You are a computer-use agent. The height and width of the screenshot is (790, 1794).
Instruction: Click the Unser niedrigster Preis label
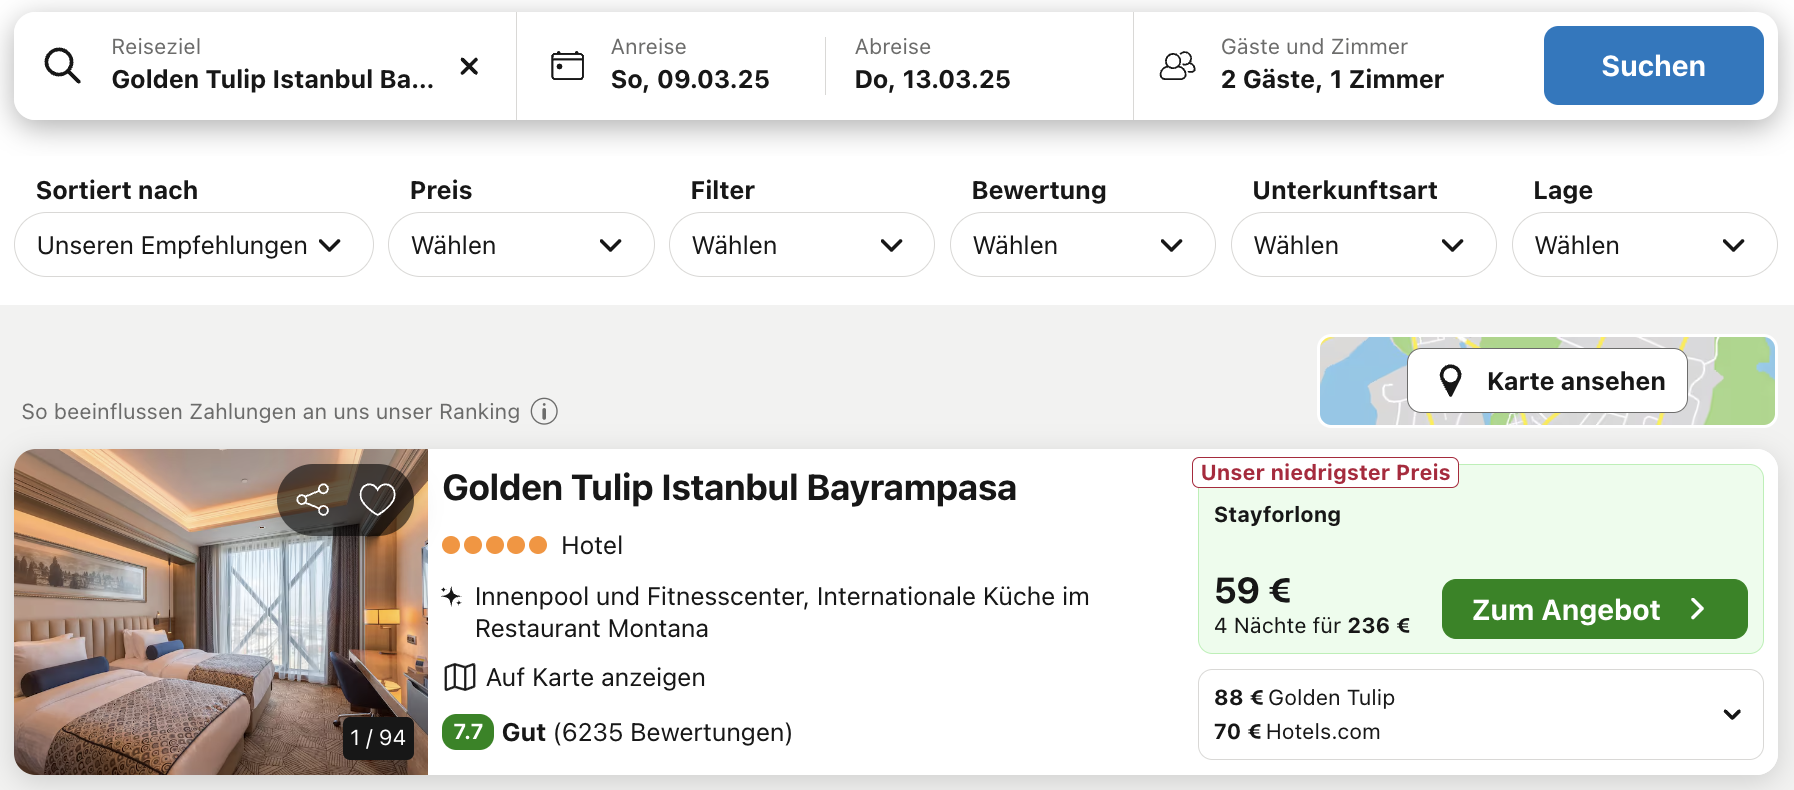(x=1325, y=472)
